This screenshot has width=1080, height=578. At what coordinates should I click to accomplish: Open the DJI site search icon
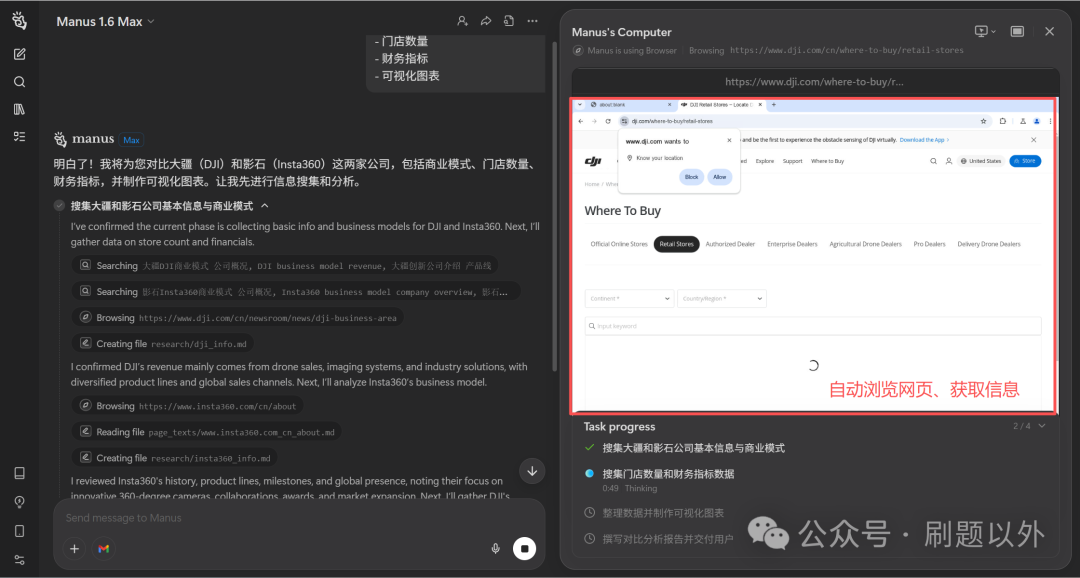click(933, 161)
